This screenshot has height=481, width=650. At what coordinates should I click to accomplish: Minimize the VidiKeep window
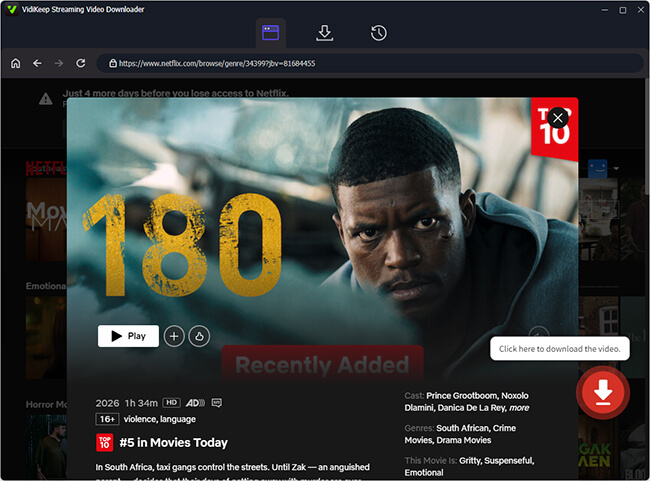[x=605, y=10]
